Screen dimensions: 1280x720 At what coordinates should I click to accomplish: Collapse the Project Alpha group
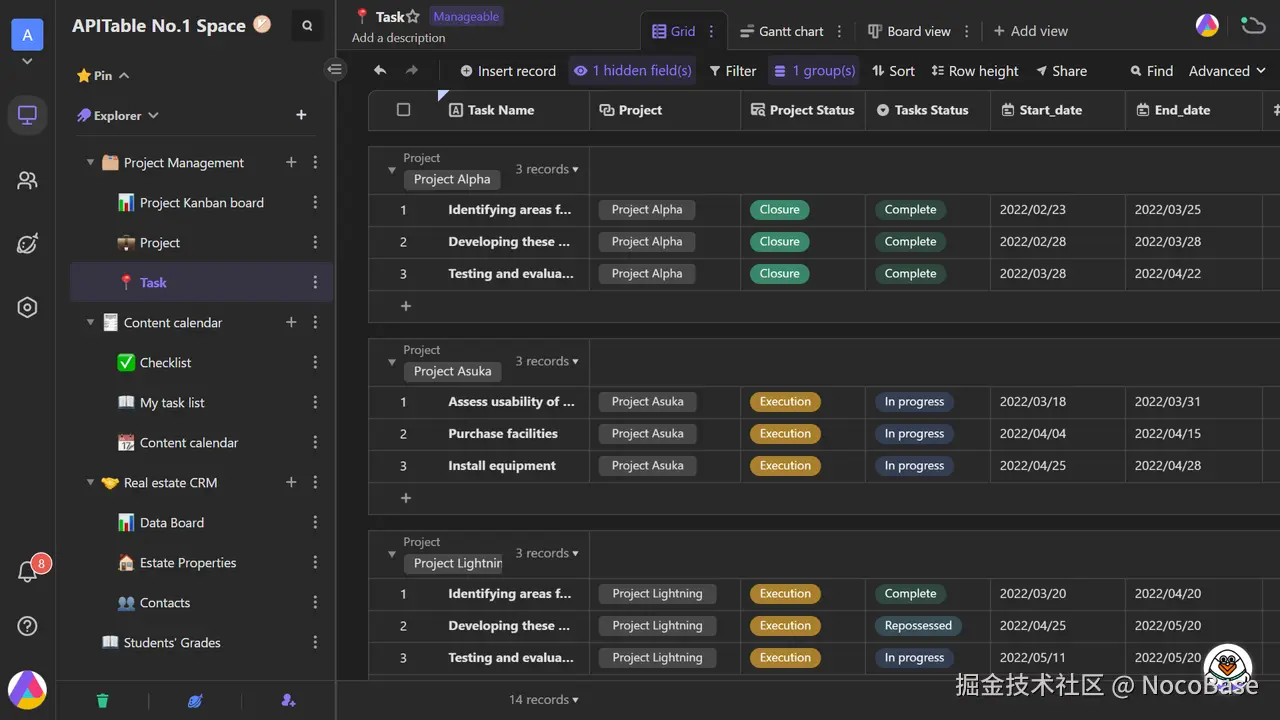(392, 170)
